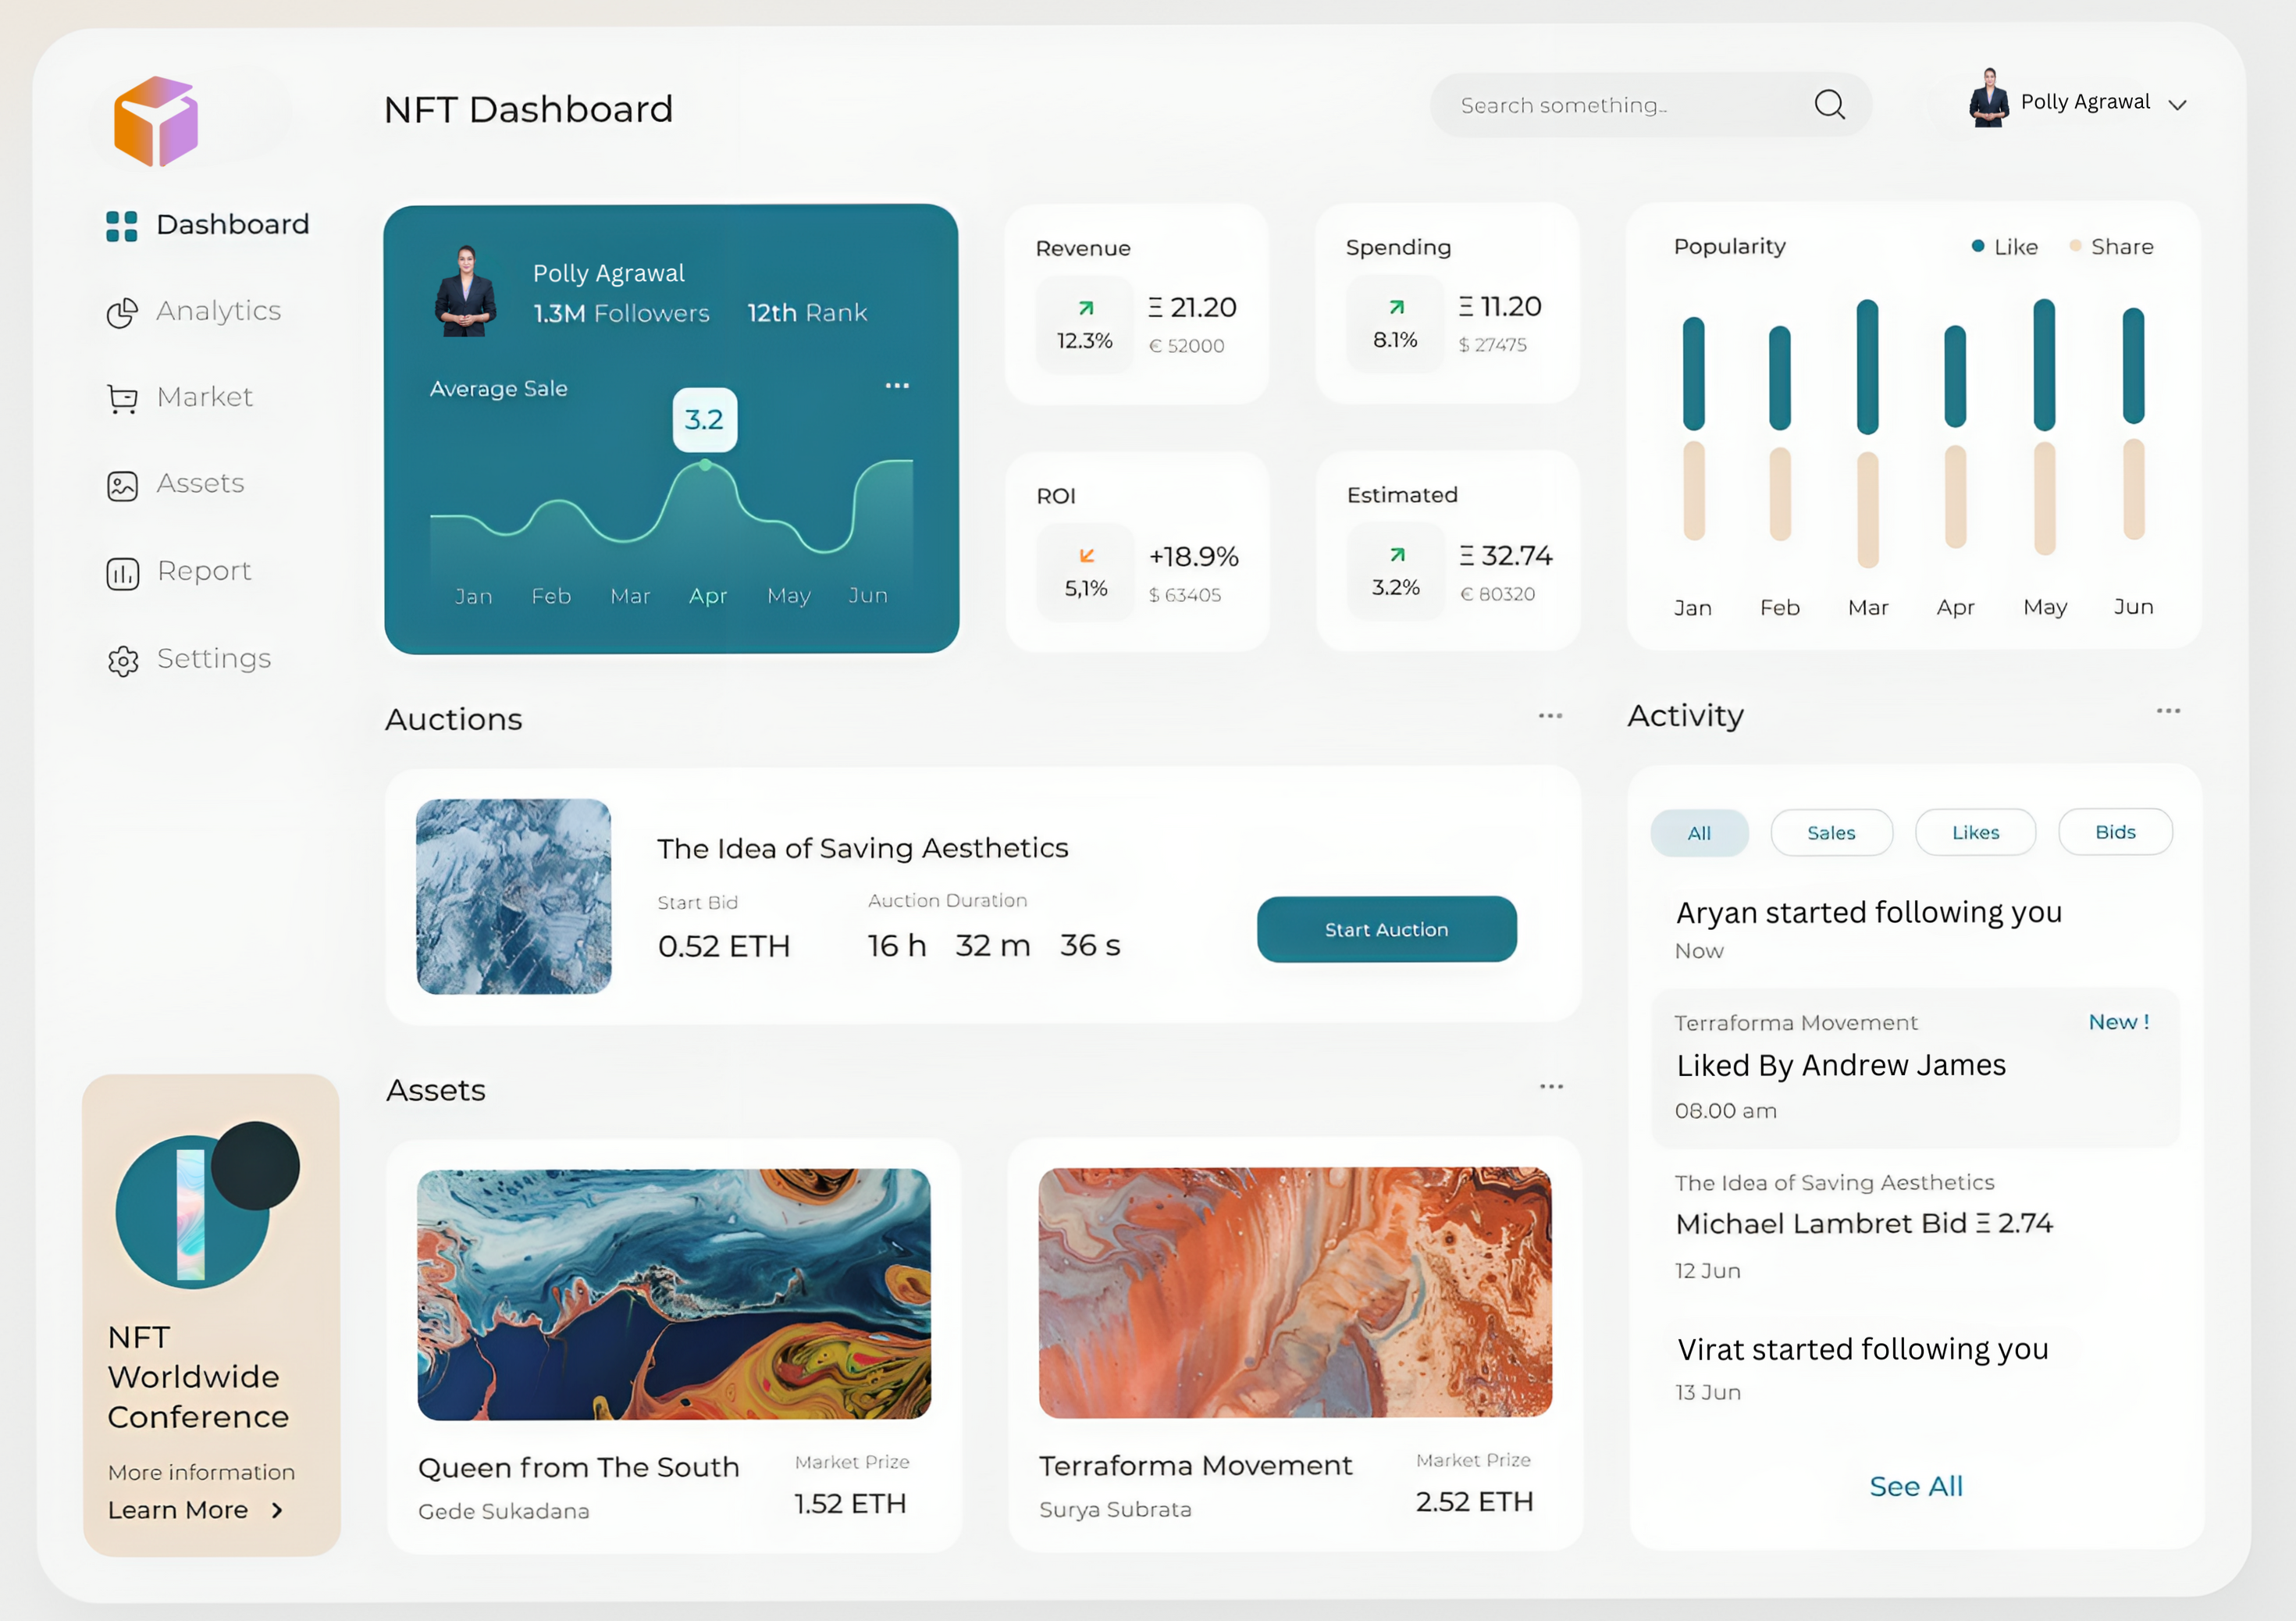Toggle the Share legend dot in Popularity

pyautogui.click(x=2075, y=246)
